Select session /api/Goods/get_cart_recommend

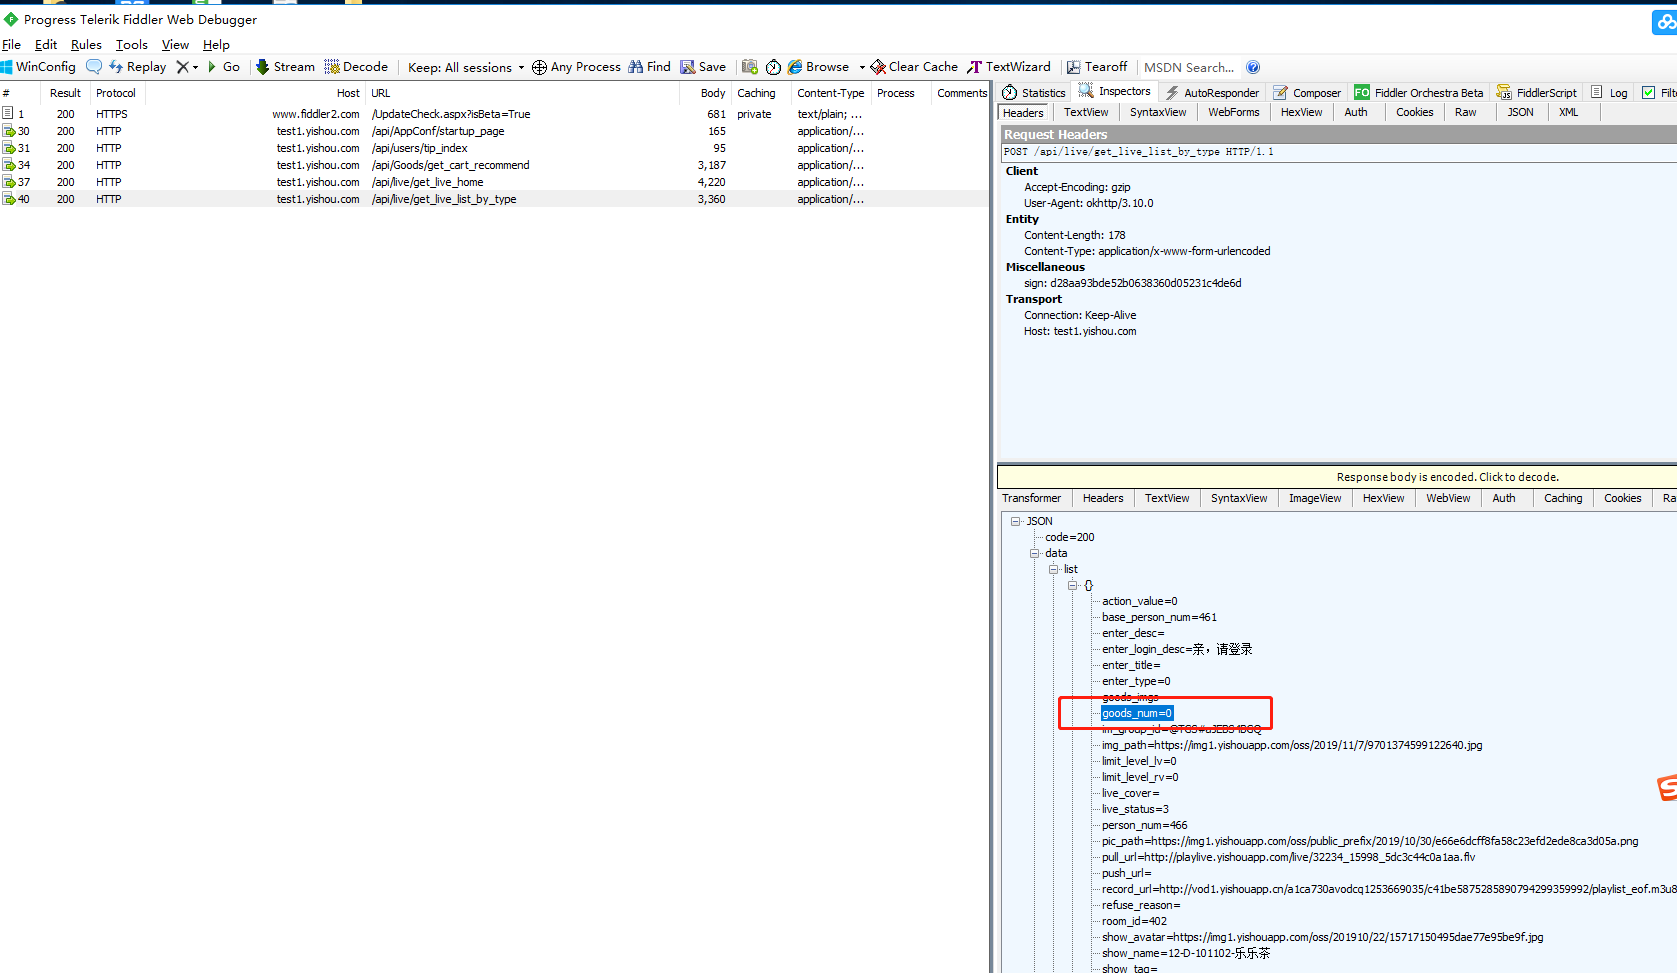coord(495,165)
